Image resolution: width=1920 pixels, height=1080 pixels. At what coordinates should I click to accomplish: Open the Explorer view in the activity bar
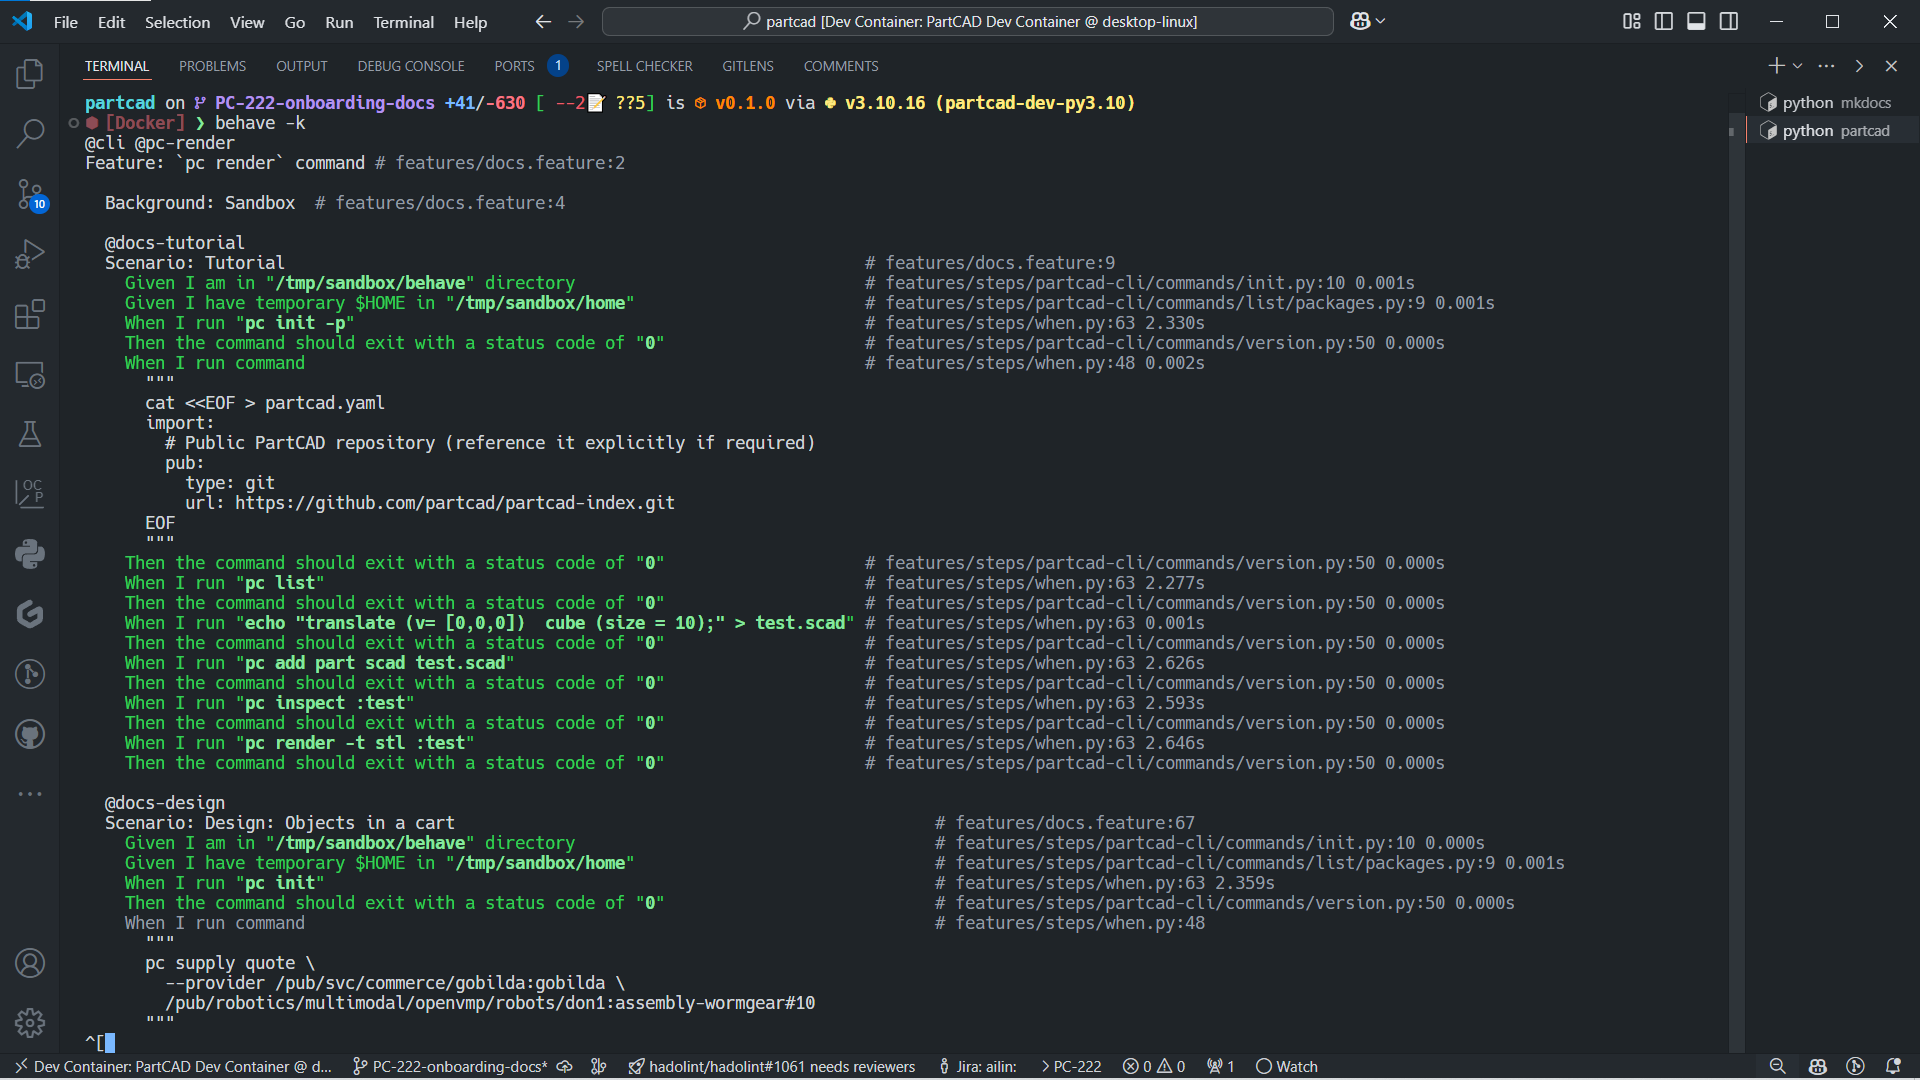(30, 74)
